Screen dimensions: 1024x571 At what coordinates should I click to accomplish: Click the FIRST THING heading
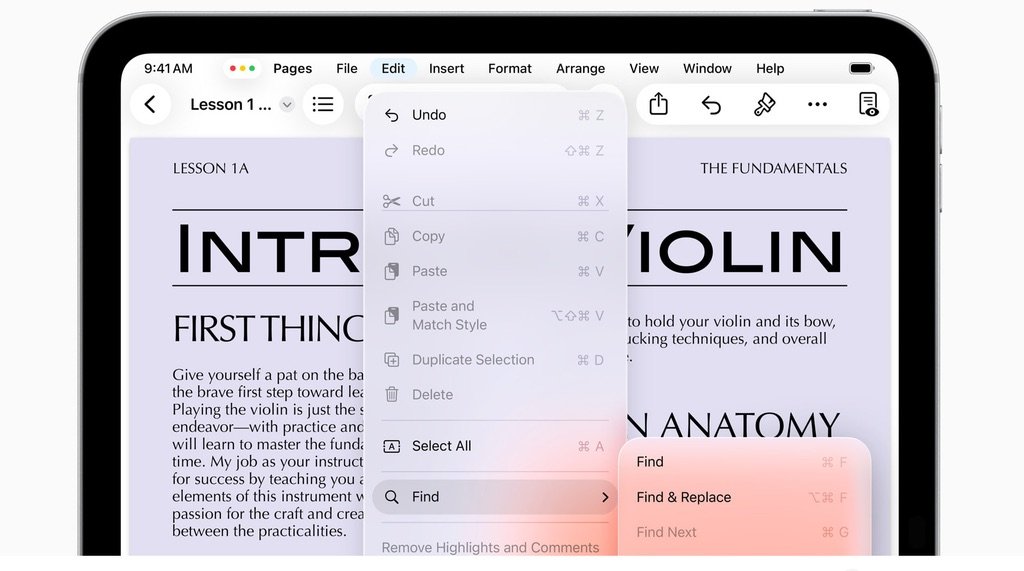268,329
